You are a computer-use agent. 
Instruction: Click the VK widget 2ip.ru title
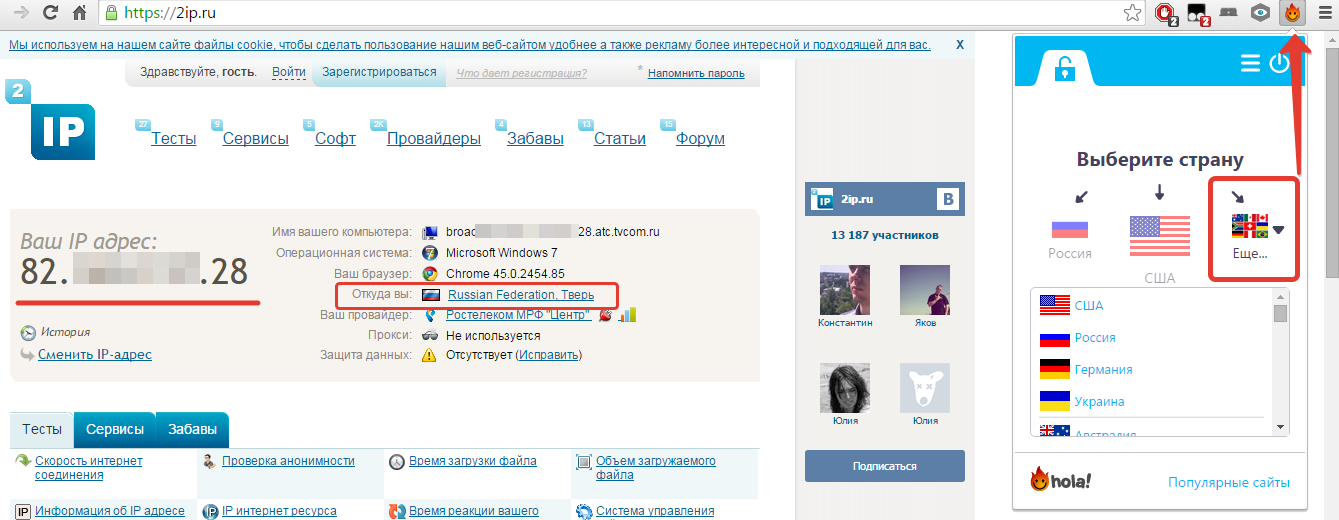pyautogui.click(x=856, y=199)
